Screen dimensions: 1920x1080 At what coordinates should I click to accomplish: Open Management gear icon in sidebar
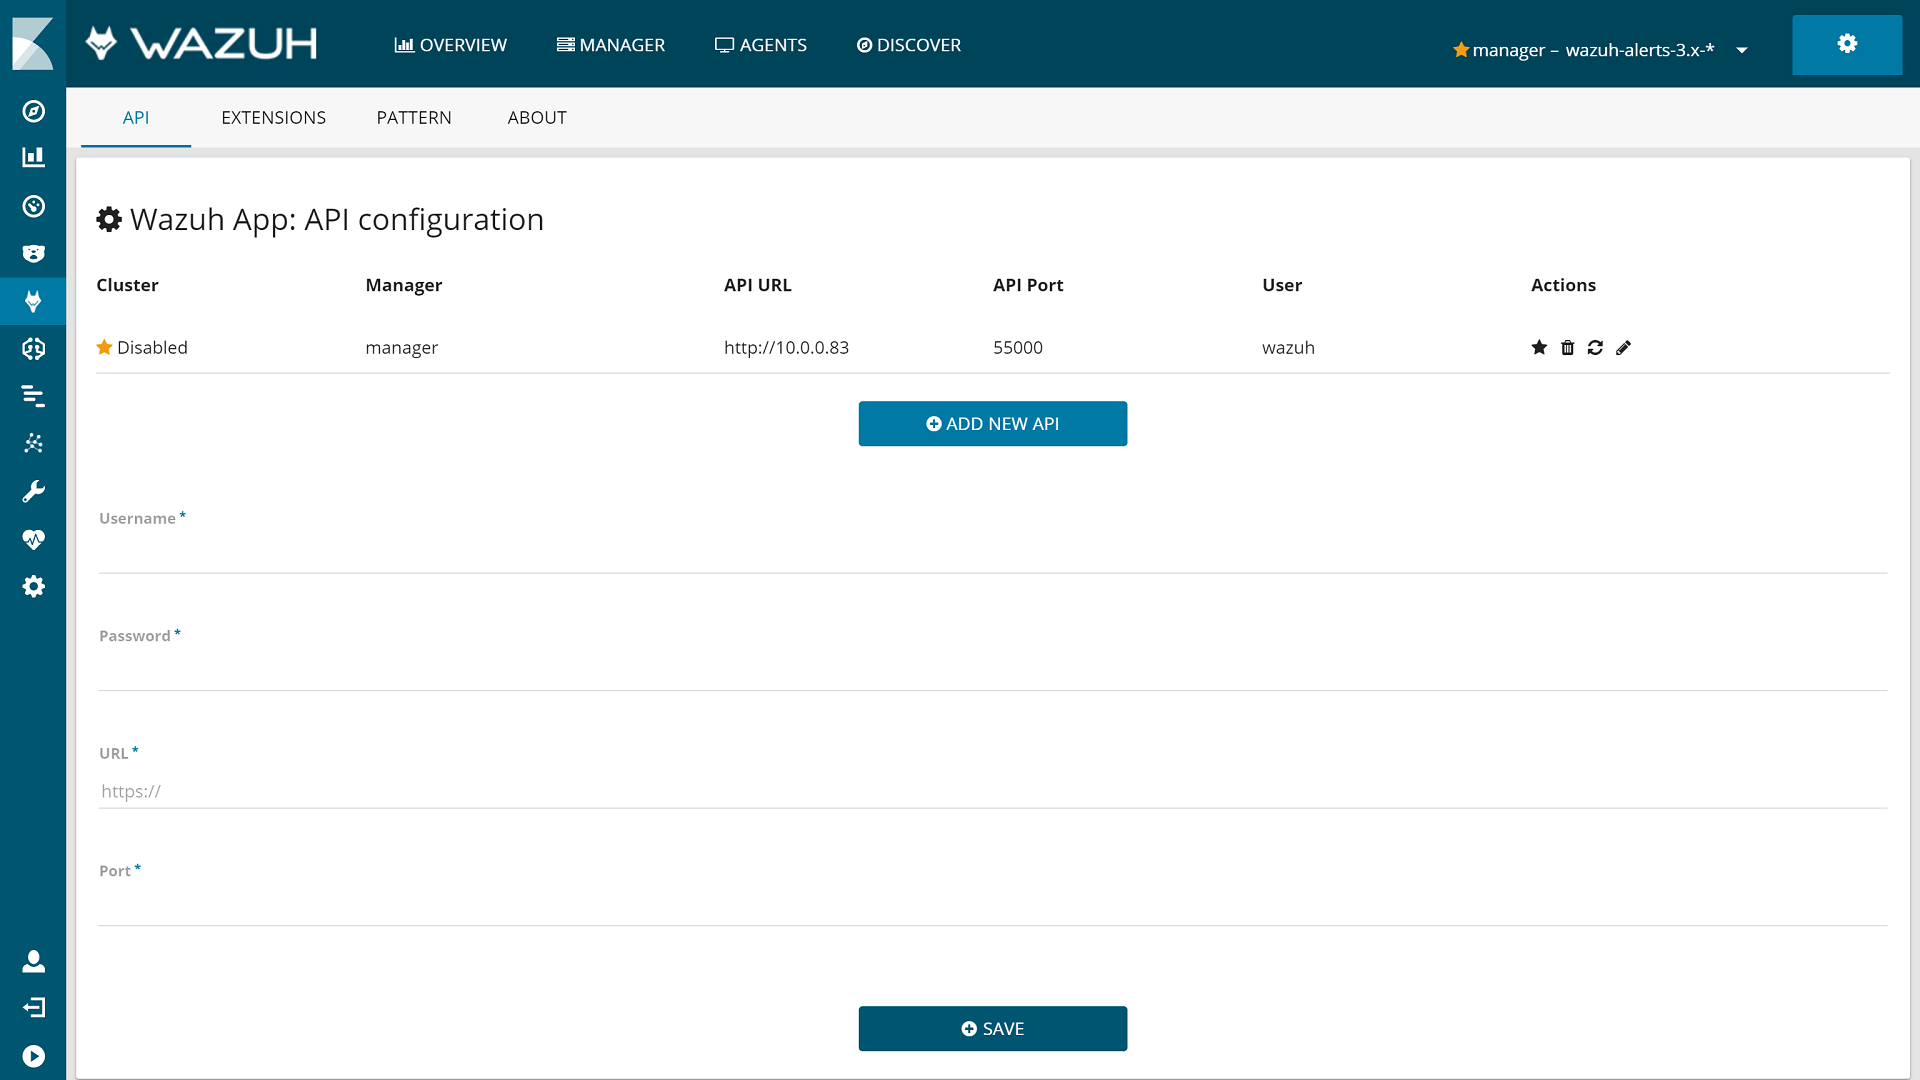tap(33, 586)
